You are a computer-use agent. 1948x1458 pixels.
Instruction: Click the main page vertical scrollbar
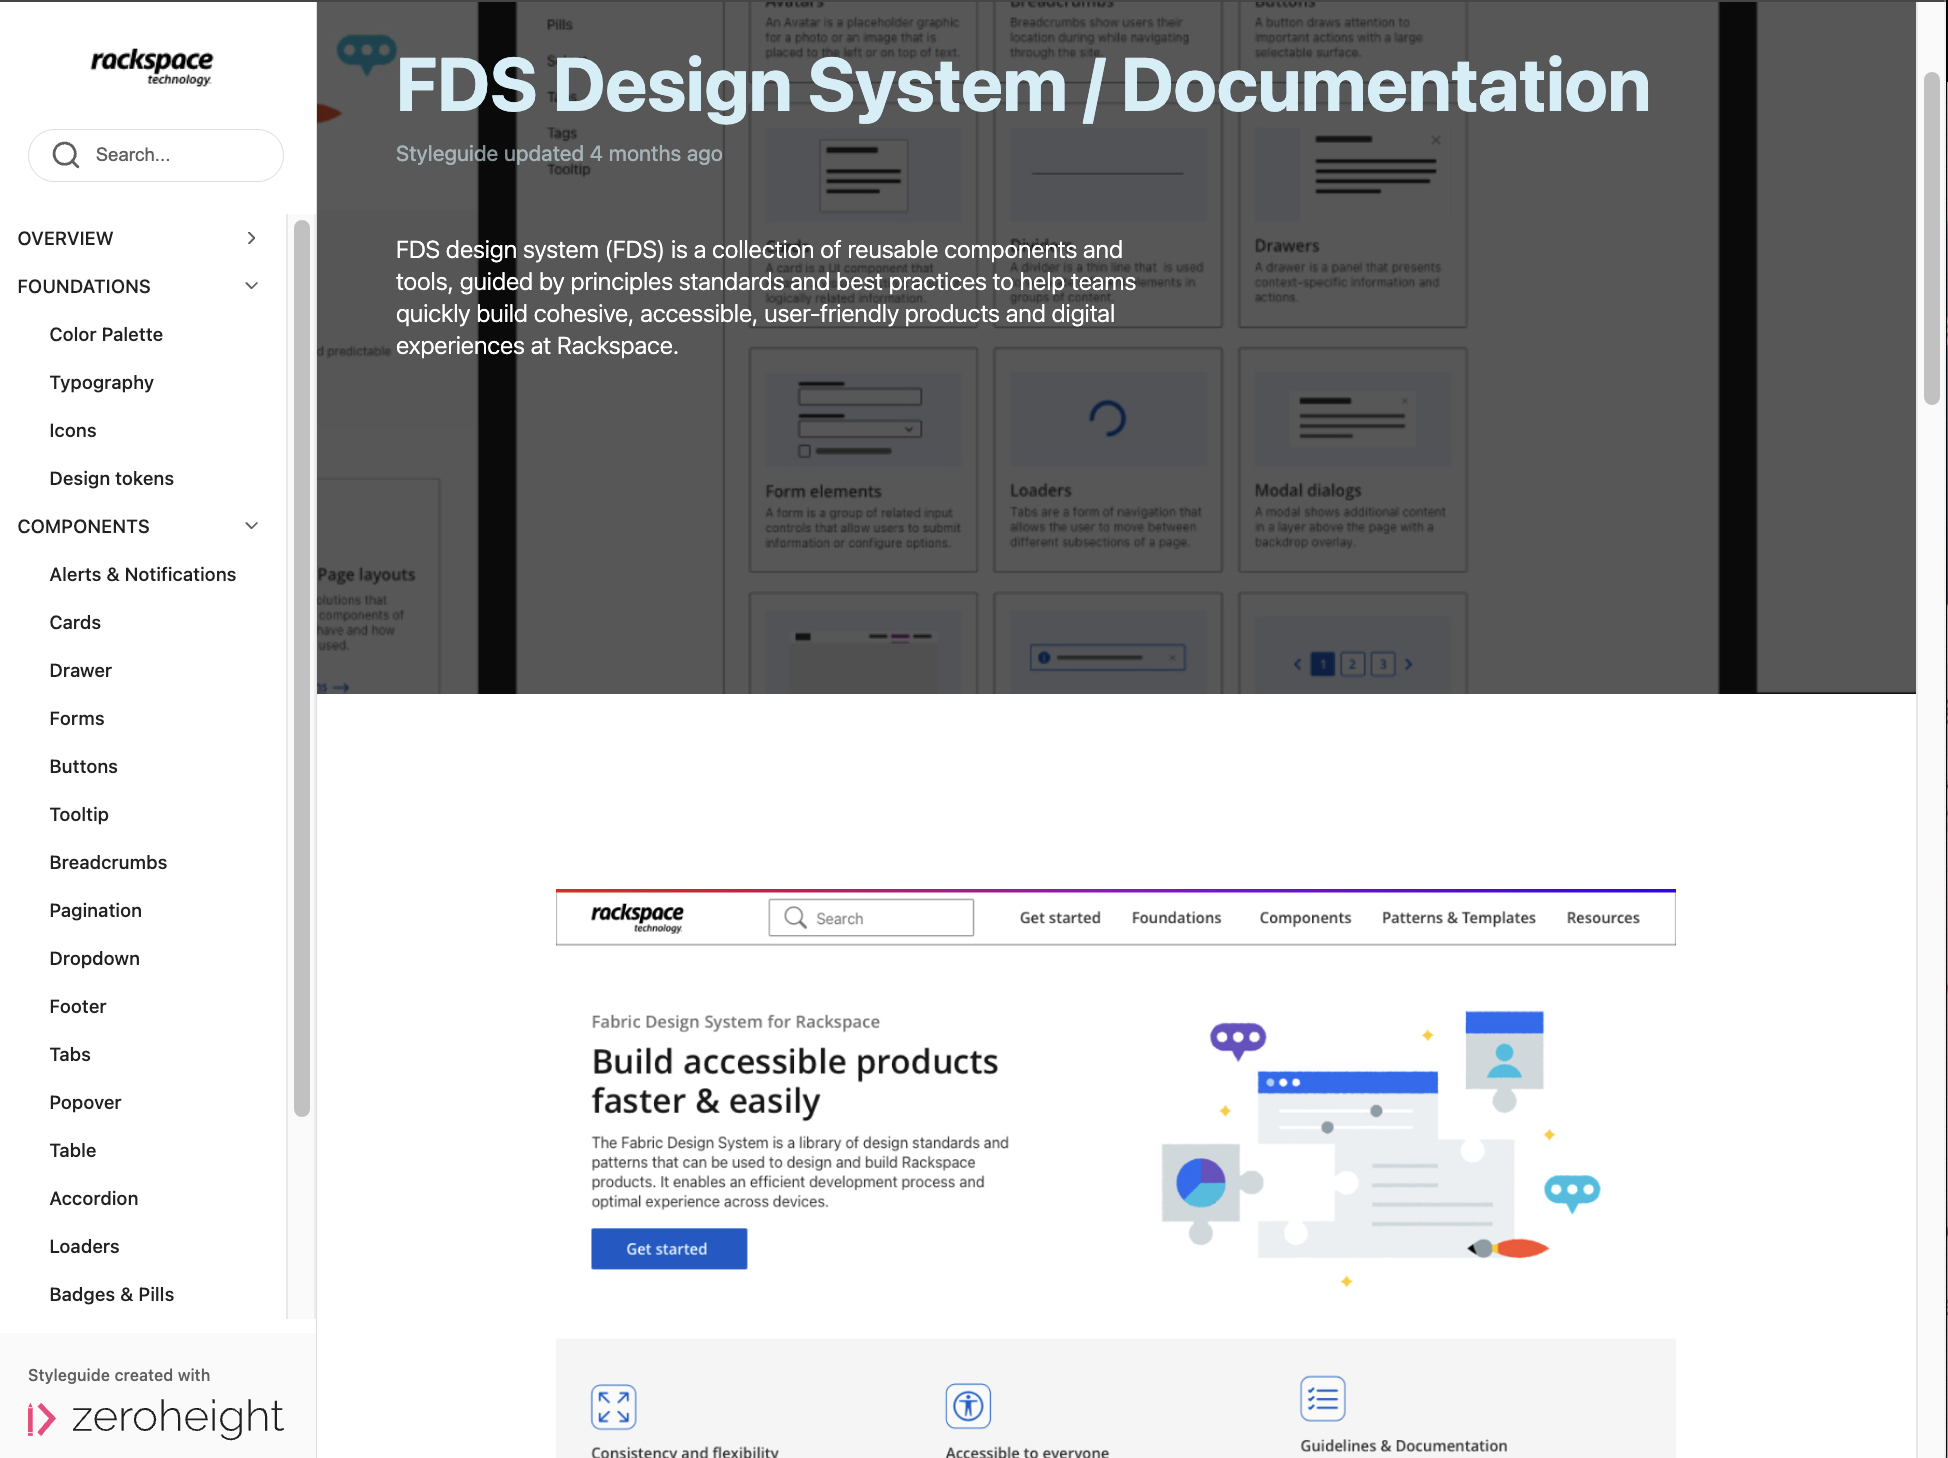[x=1931, y=240]
